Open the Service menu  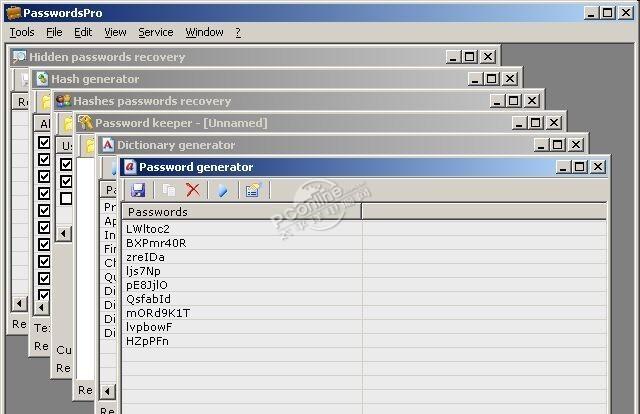click(156, 32)
